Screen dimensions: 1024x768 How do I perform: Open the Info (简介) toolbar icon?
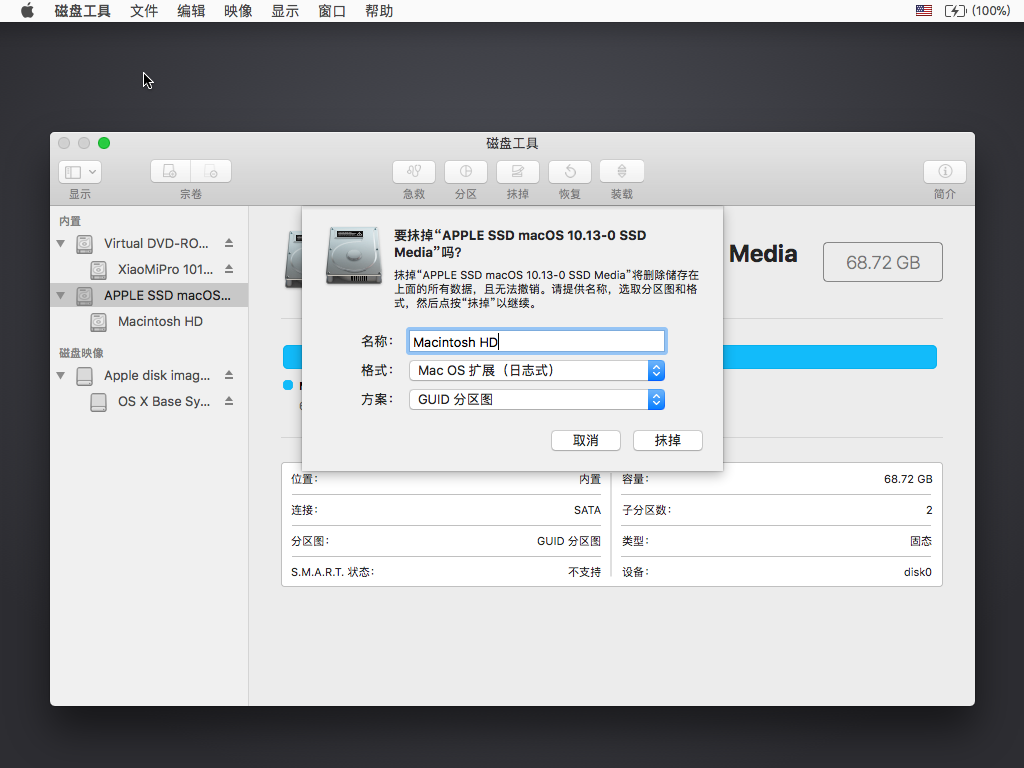click(x=944, y=172)
